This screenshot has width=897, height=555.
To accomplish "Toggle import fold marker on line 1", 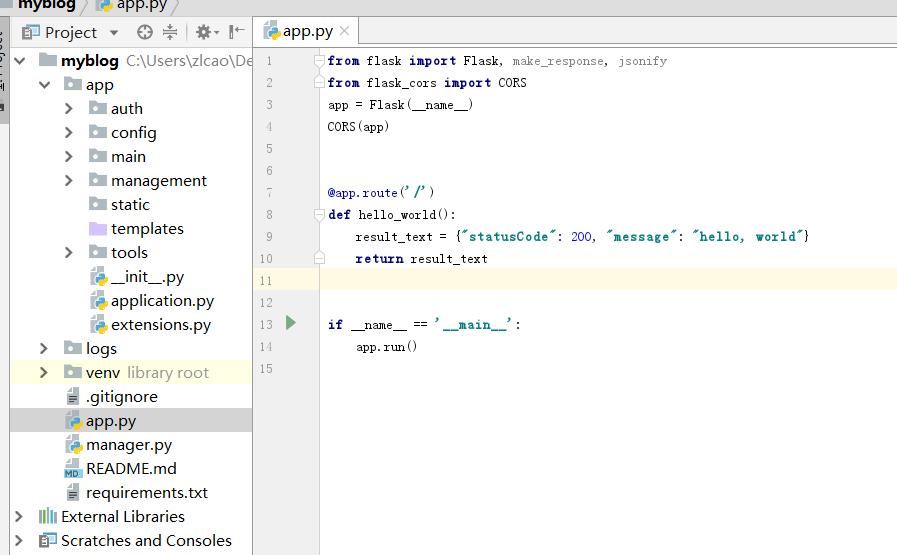I will click(320, 61).
